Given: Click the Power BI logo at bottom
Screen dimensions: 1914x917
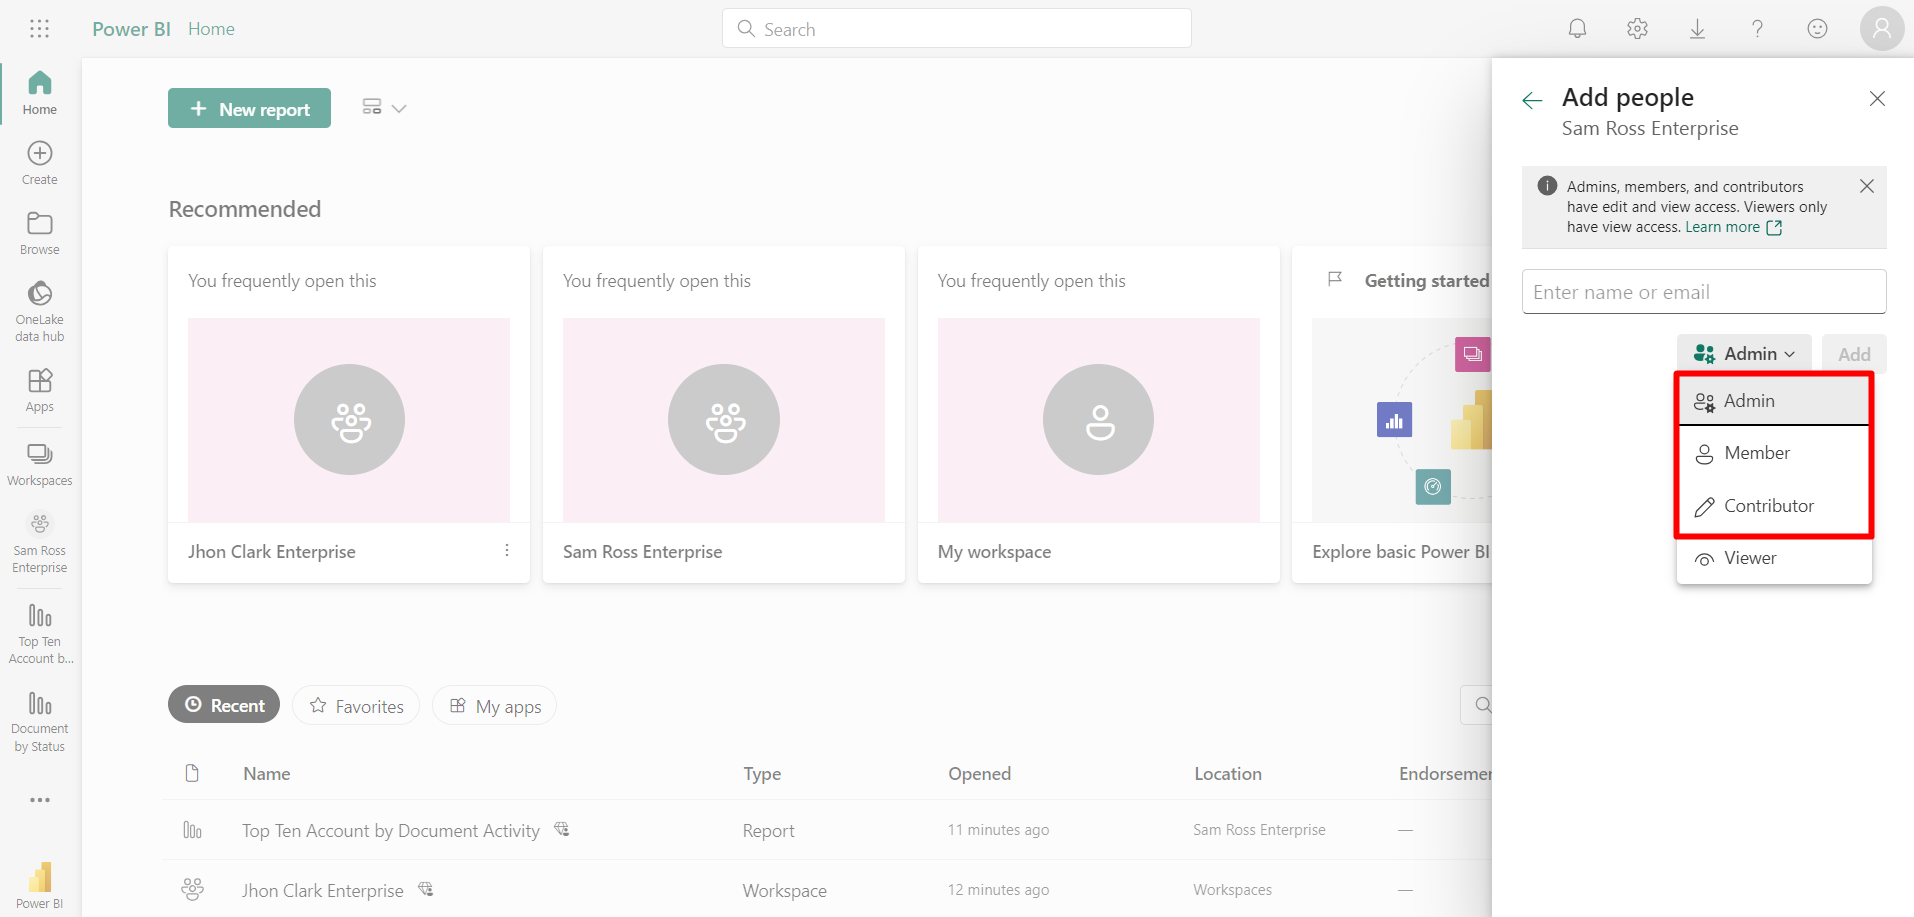Looking at the screenshot, I should 40,885.
